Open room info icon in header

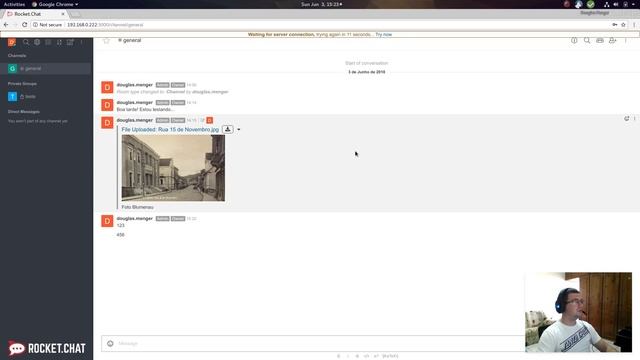pyautogui.click(x=574, y=40)
